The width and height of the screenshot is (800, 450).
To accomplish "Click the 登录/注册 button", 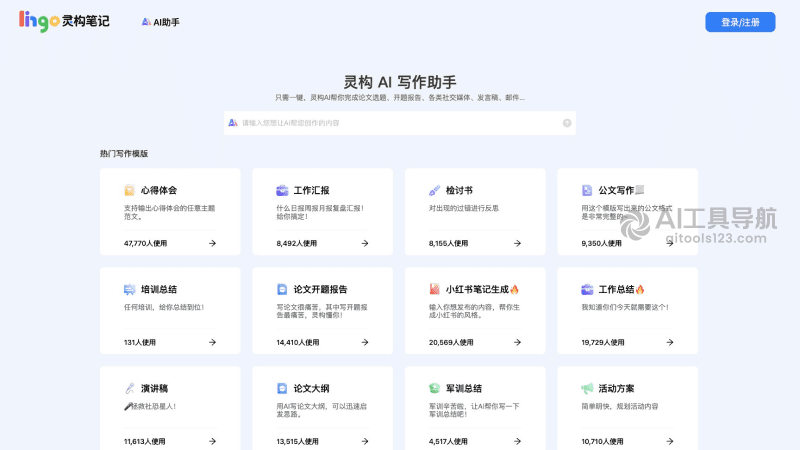I will (740, 22).
